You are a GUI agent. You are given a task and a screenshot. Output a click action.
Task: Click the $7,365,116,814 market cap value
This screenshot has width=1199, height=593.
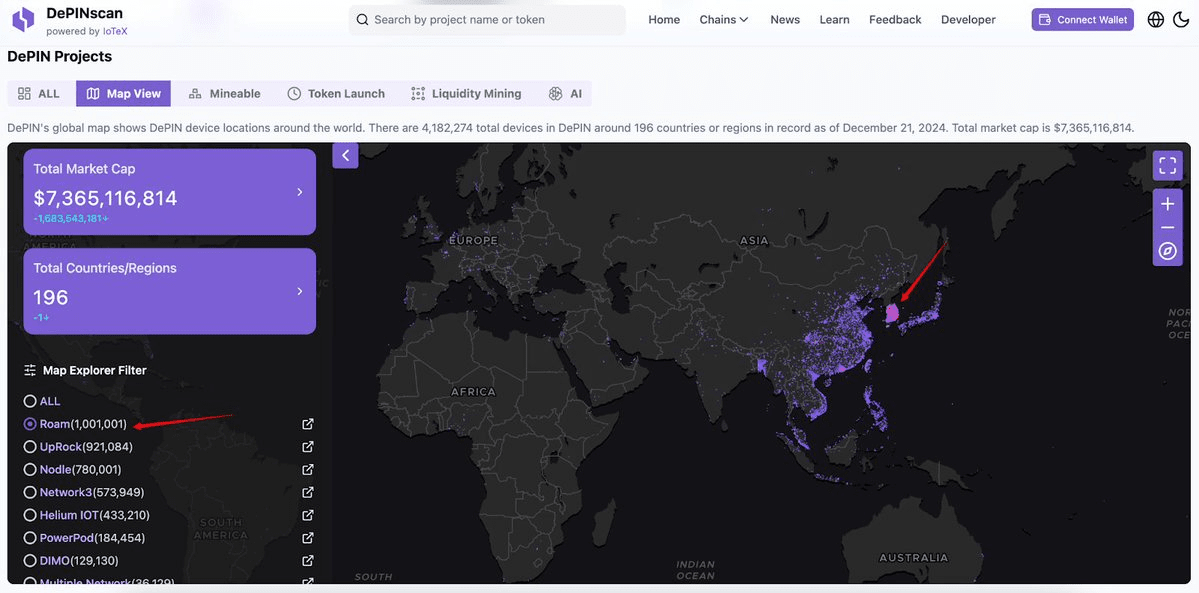point(106,199)
